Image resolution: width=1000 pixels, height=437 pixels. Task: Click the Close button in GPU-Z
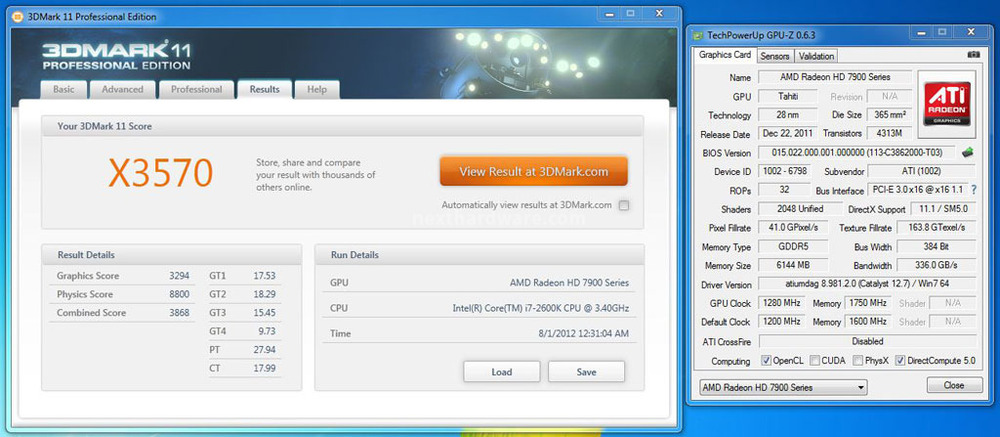954,385
